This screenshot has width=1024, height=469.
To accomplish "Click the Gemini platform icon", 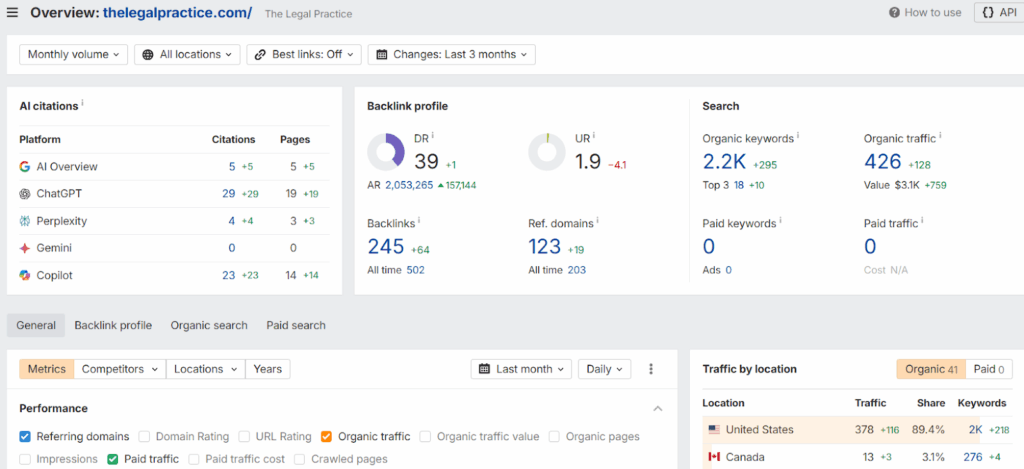I will (x=25, y=248).
